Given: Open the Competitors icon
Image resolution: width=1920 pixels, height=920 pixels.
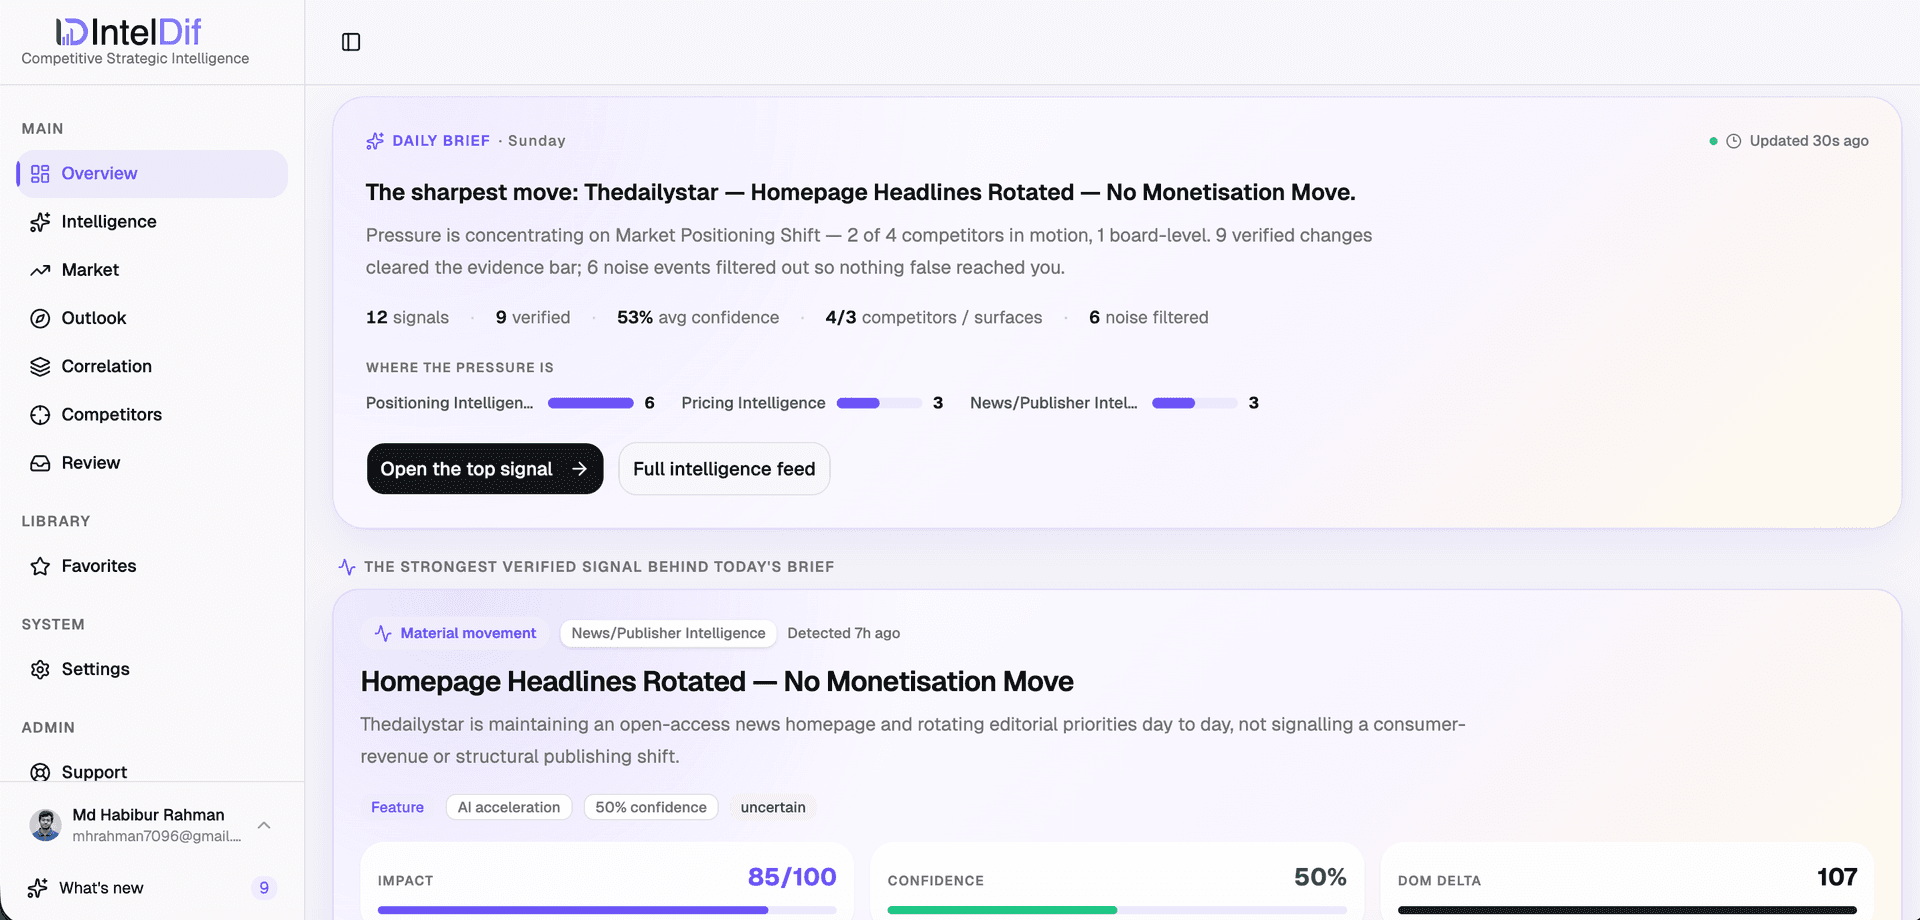Looking at the screenshot, I should click(x=40, y=415).
